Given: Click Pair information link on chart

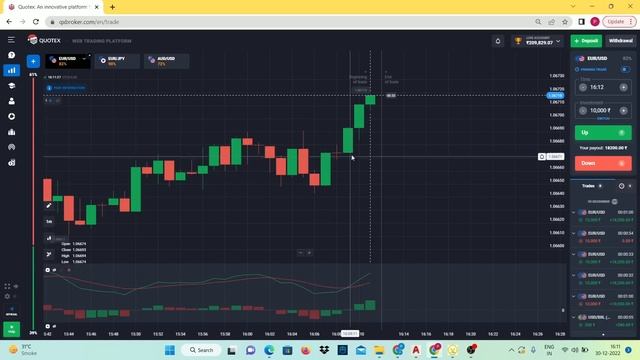Looking at the screenshot, I should [66, 88].
